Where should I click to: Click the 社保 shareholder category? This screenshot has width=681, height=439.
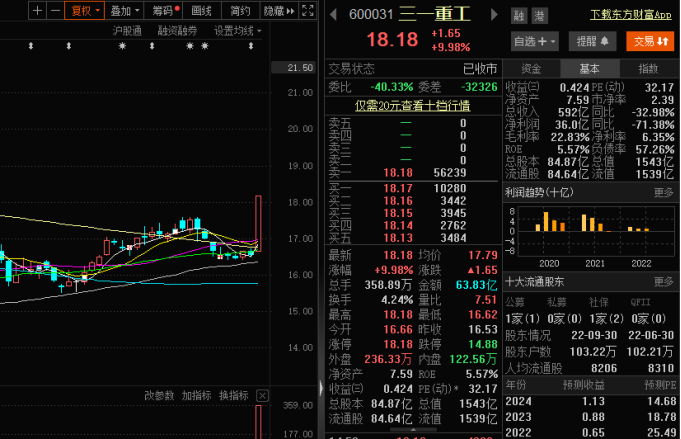[x=599, y=302]
